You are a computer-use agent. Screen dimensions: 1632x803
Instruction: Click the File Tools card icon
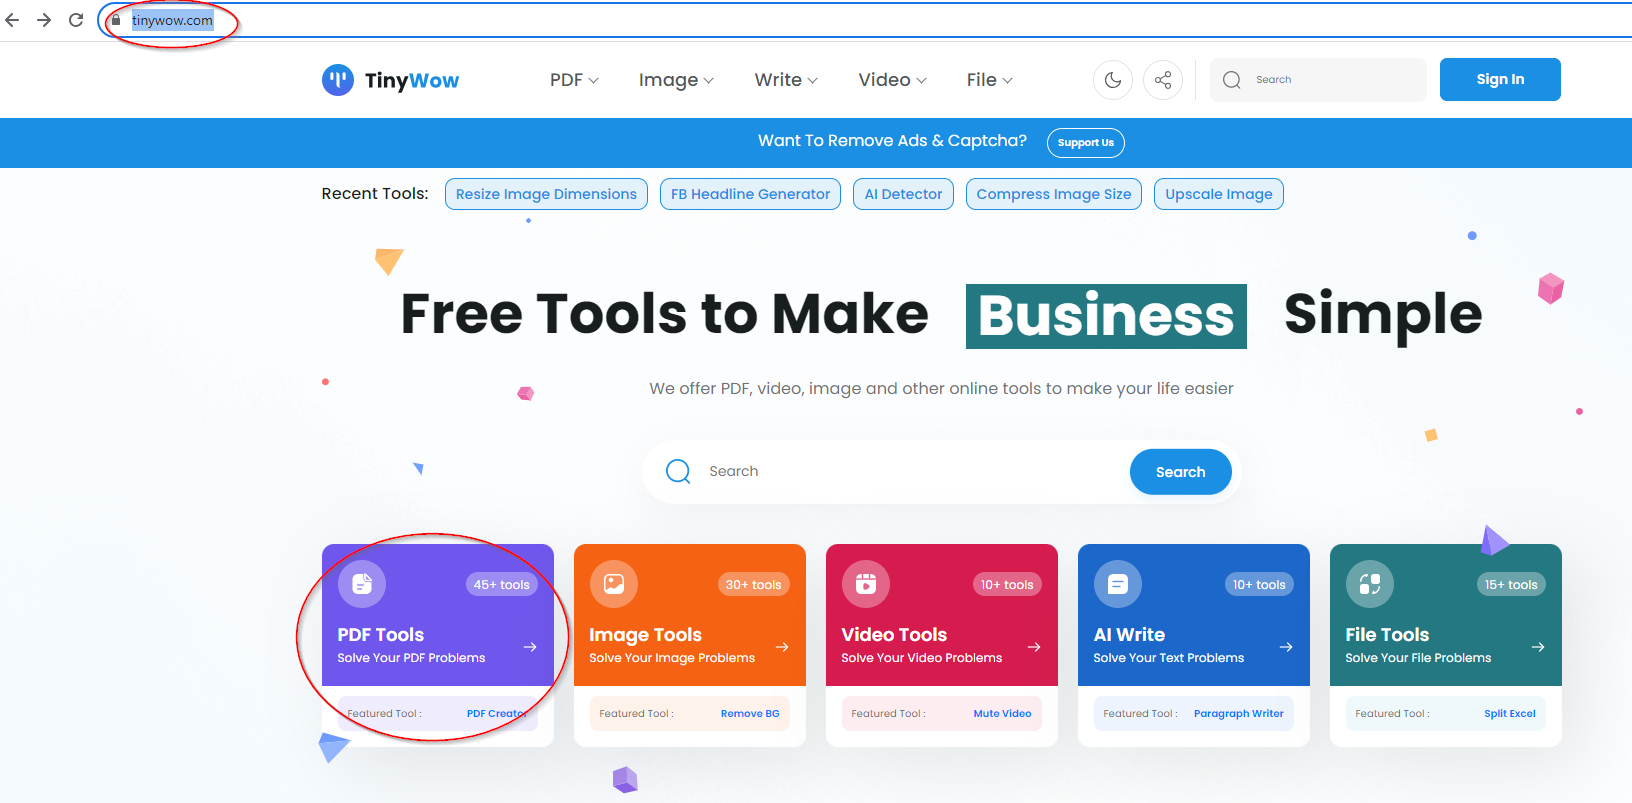coord(1370,584)
